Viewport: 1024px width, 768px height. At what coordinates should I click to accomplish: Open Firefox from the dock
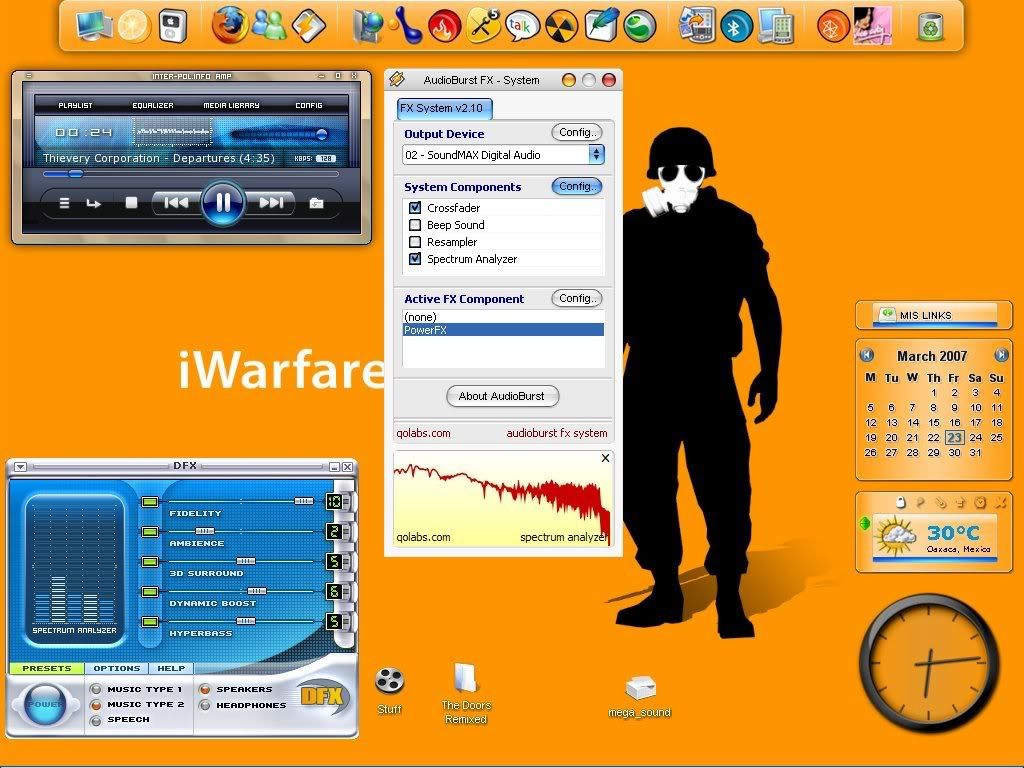click(229, 25)
